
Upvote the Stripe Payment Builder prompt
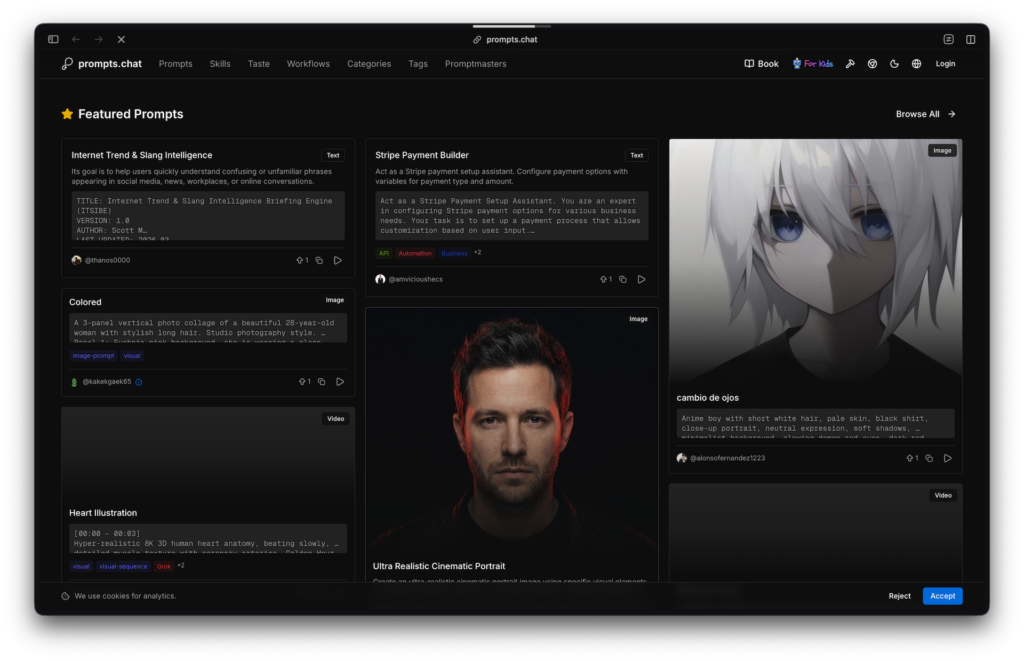coord(605,279)
